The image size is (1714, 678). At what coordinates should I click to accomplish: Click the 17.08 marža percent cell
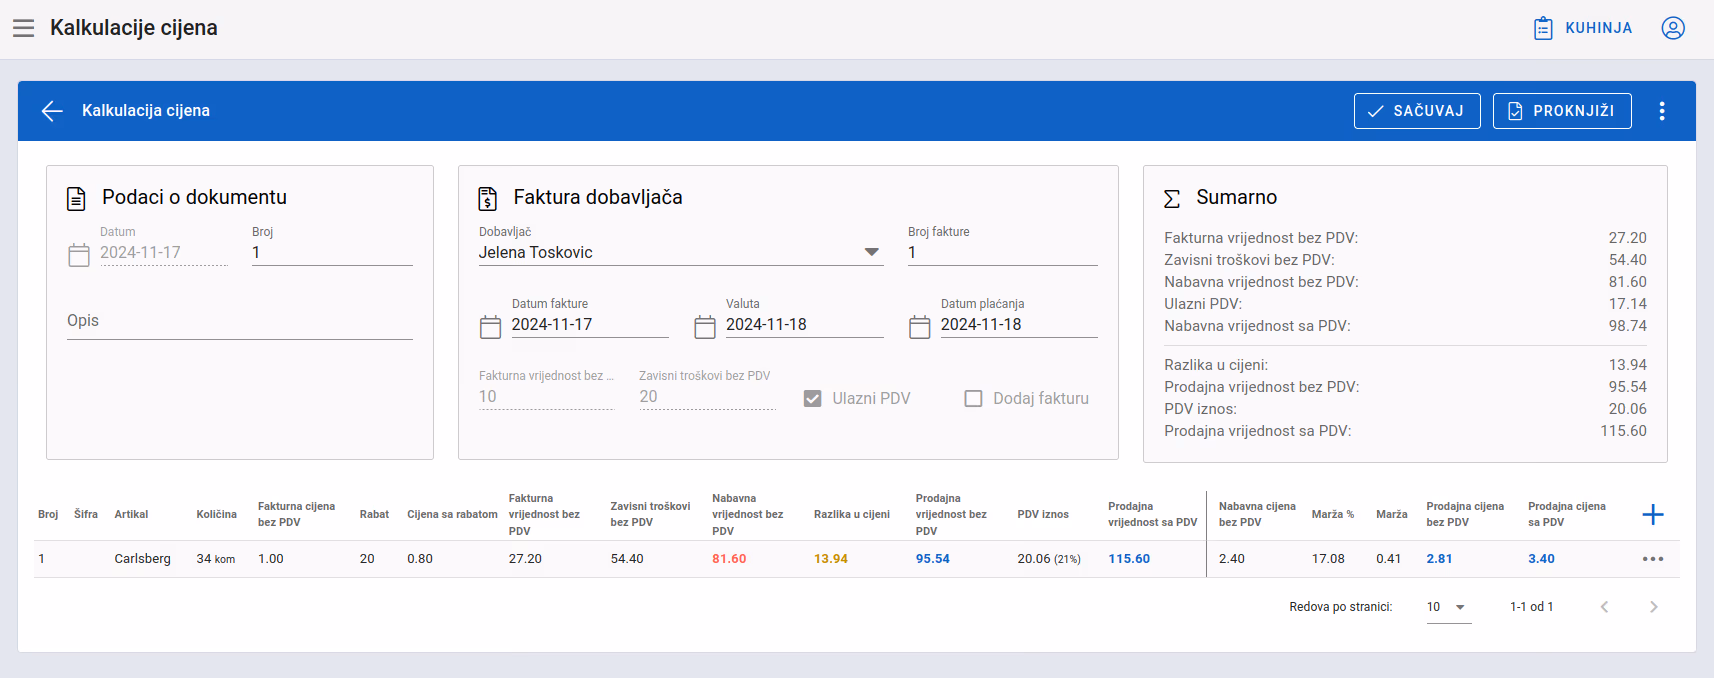point(1328,559)
